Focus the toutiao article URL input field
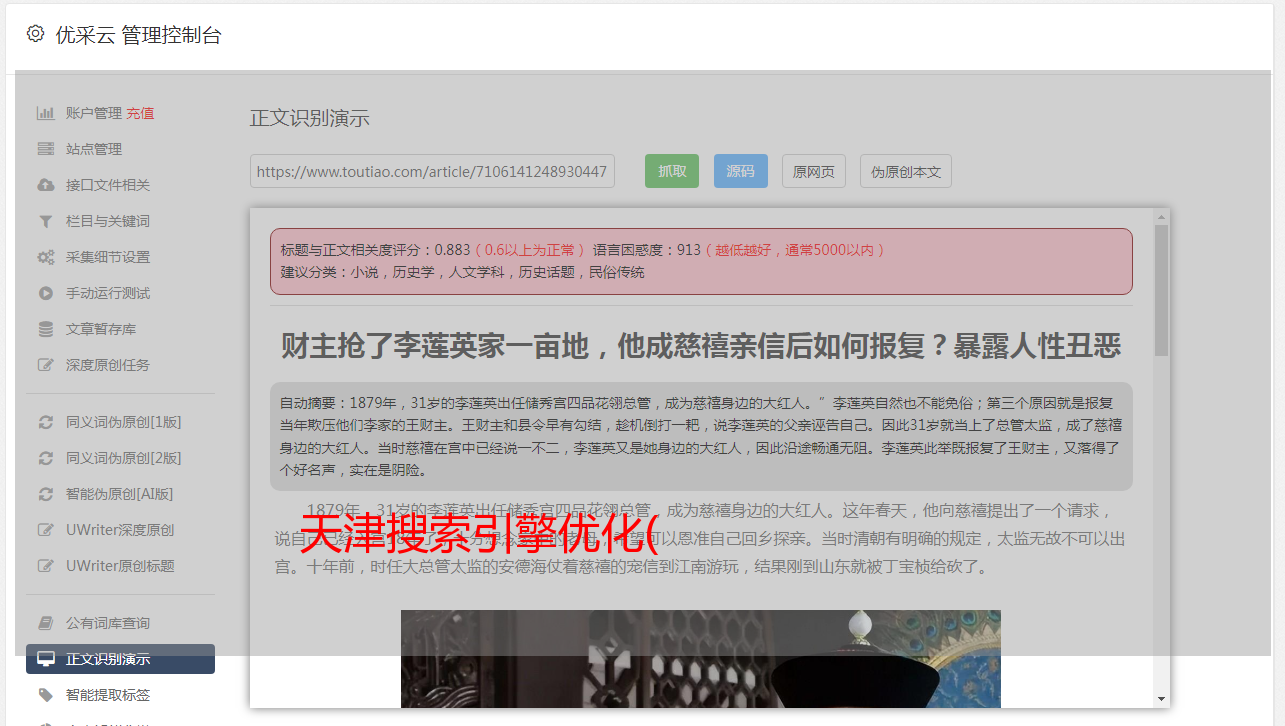 [432, 171]
